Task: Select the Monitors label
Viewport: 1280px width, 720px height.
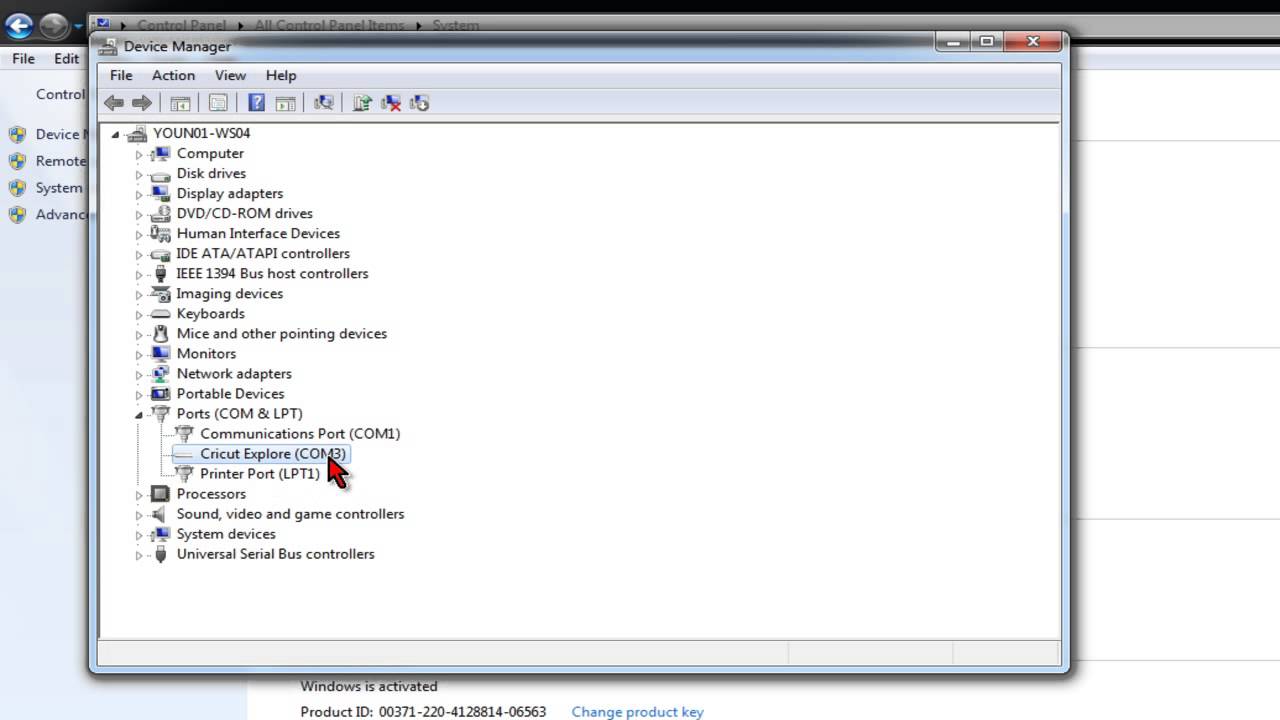Action: [x=206, y=354]
